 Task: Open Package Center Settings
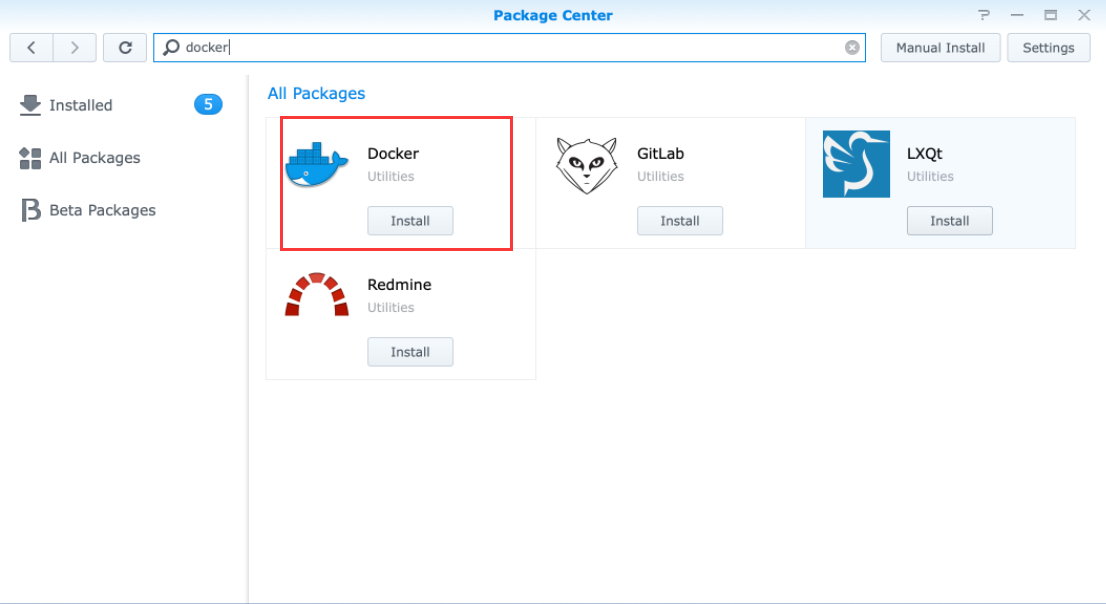(x=1048, y=47)
